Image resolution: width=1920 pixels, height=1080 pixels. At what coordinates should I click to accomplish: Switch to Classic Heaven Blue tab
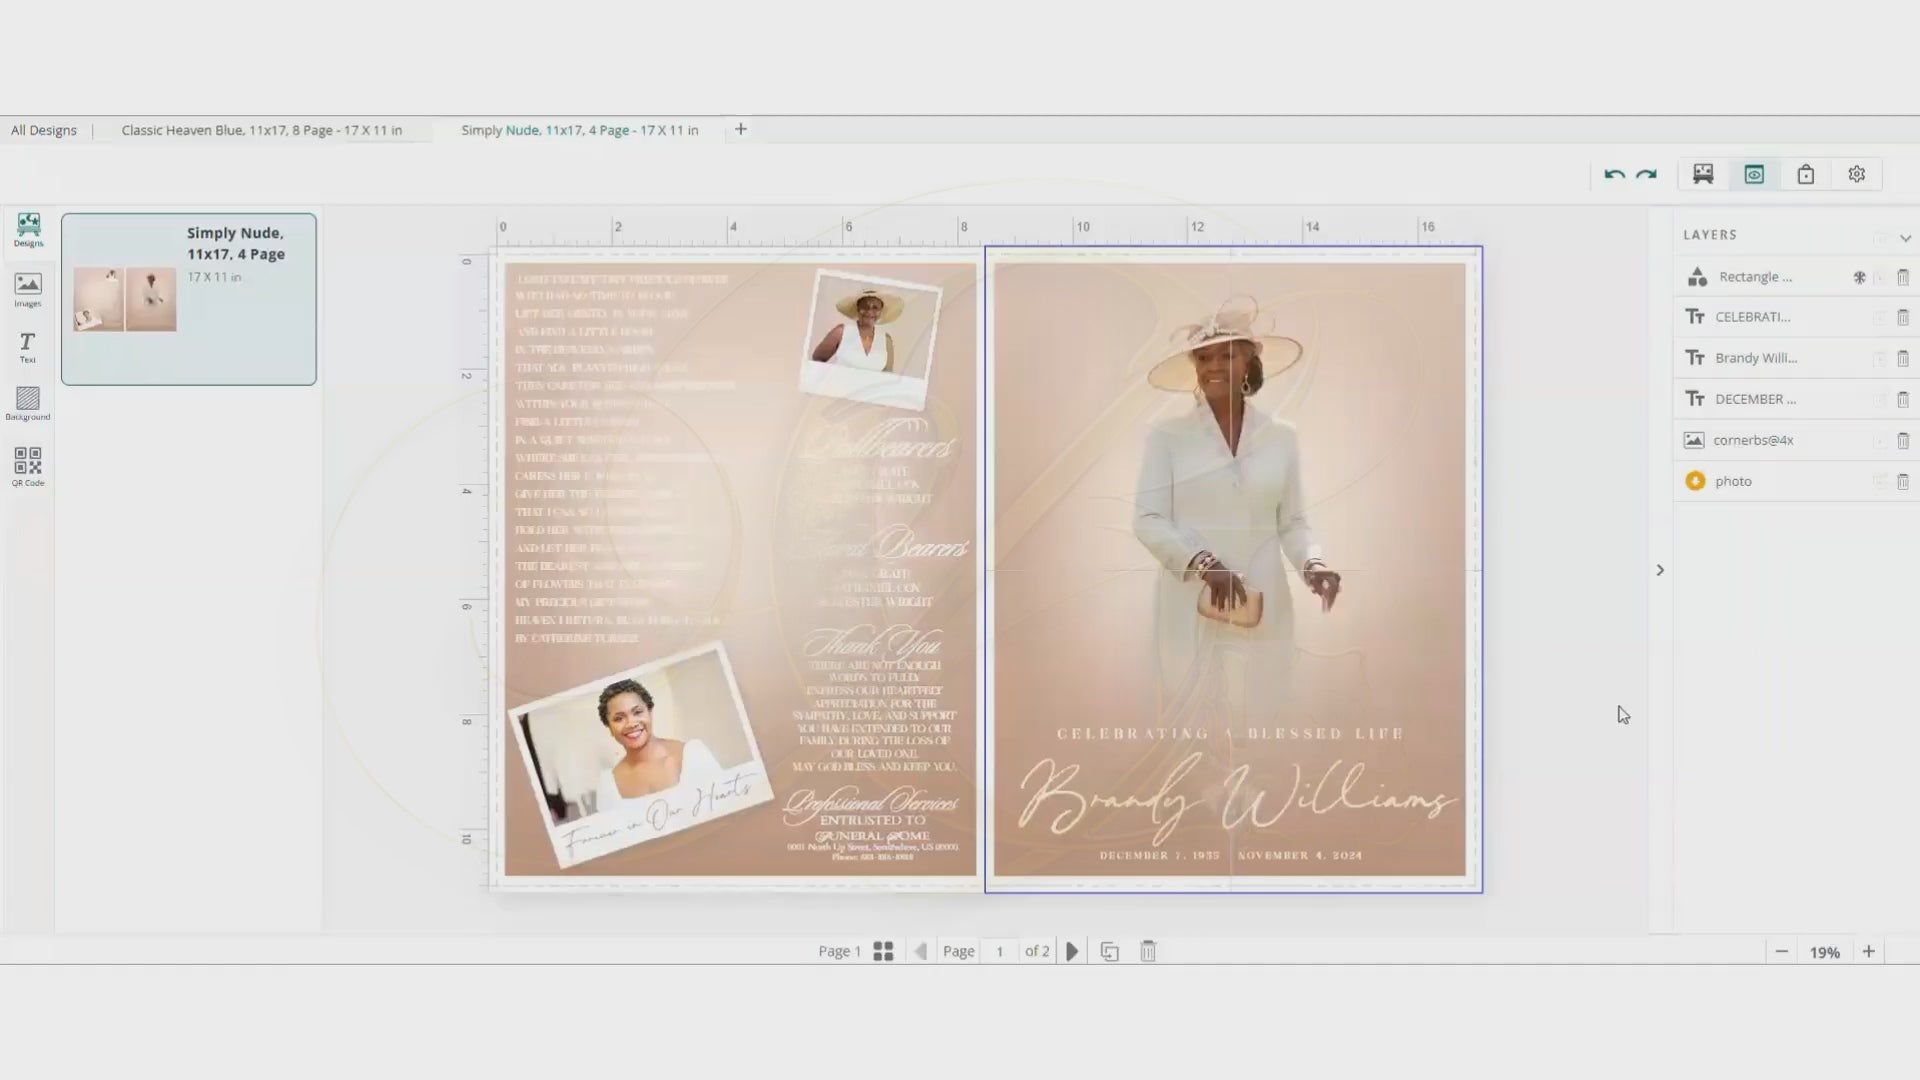(262, 130)
